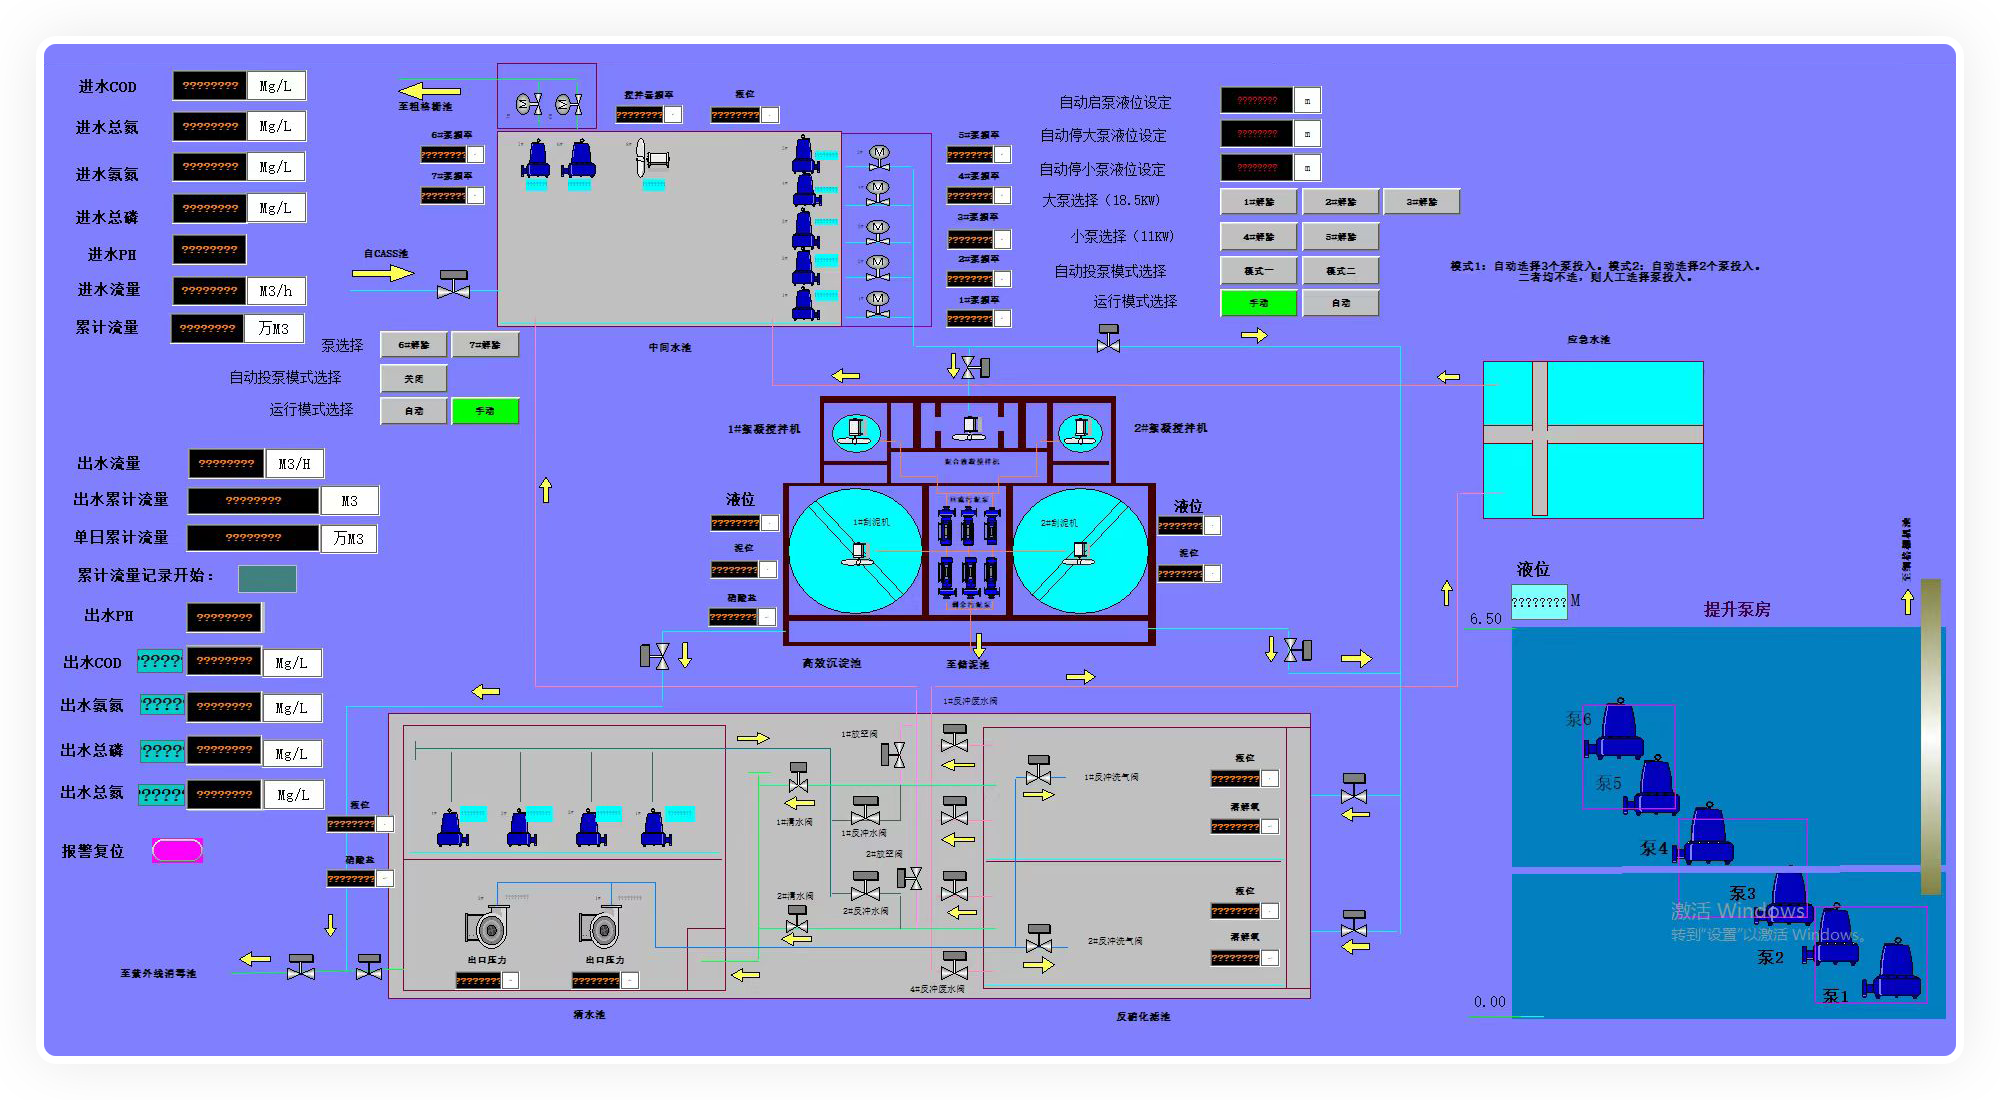
Task: Toggle green 手动 button under 泵选择
Action: click(485, 411)
